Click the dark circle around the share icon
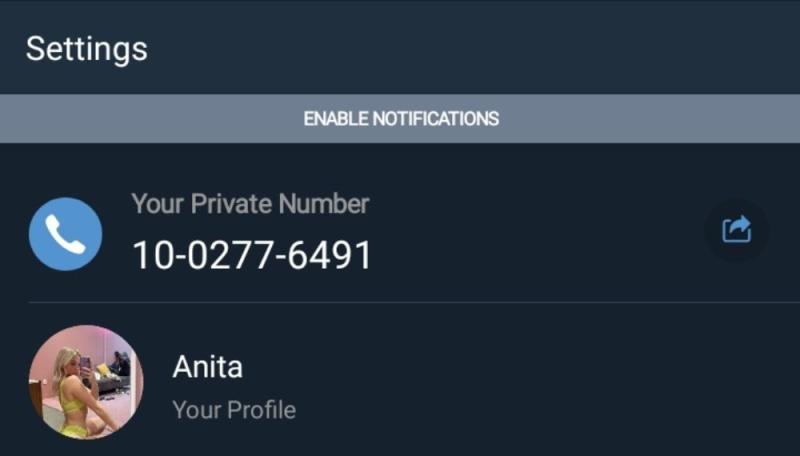This screenshot has width=800, height=456. [736, 230]
